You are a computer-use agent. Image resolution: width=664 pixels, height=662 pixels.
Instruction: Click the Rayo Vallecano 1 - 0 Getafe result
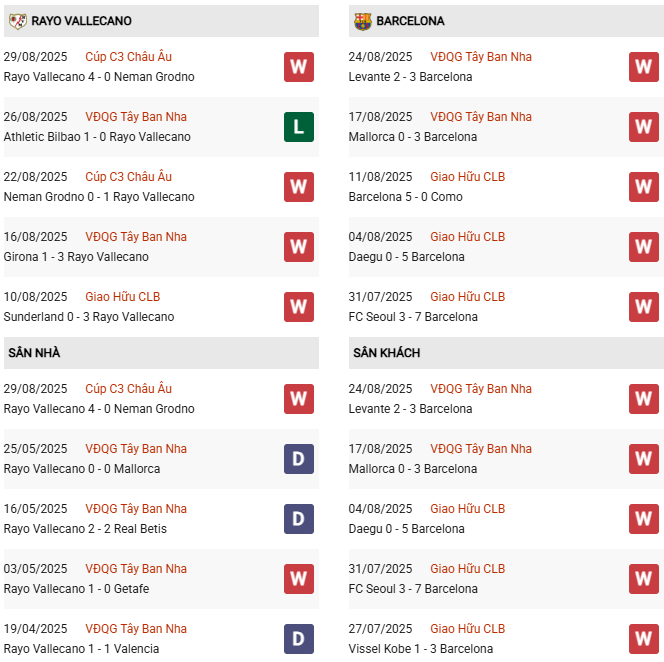click(x=76, y=589)
